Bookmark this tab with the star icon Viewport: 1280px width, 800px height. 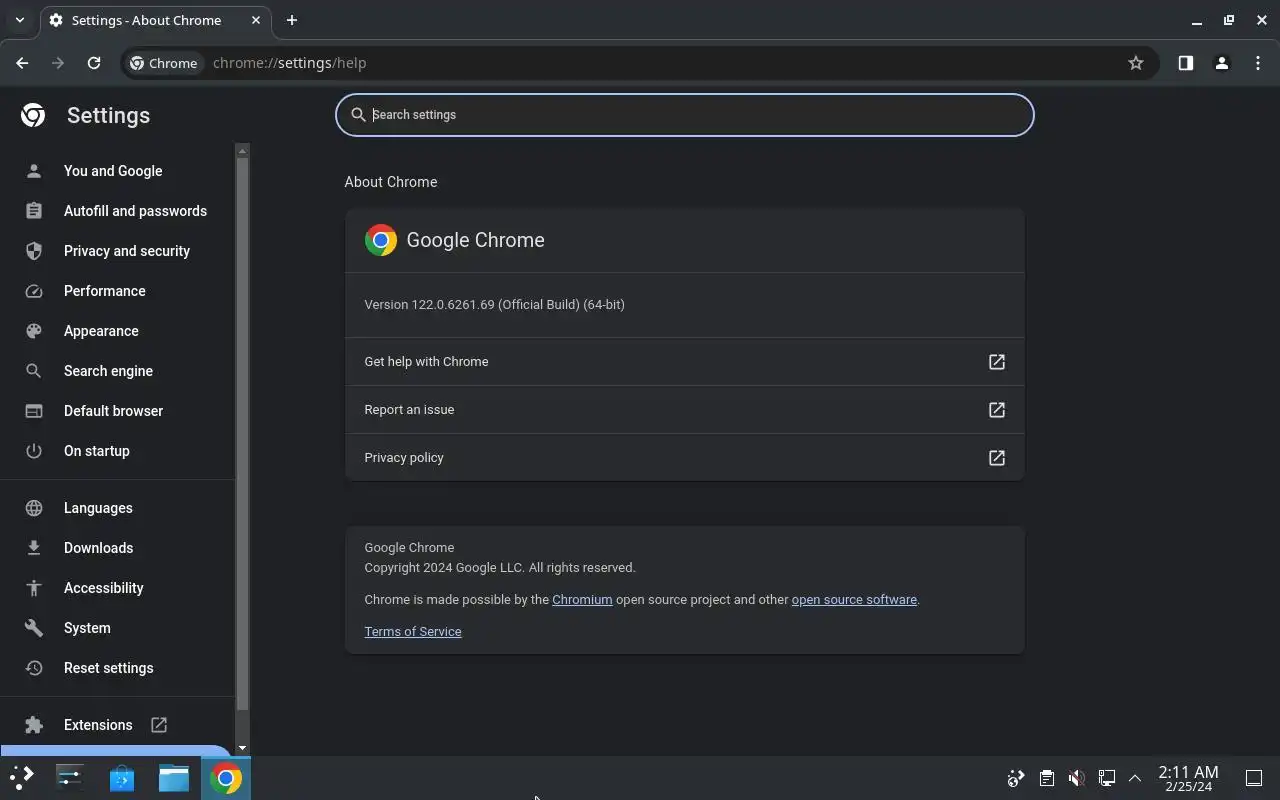coord(1136,63)
